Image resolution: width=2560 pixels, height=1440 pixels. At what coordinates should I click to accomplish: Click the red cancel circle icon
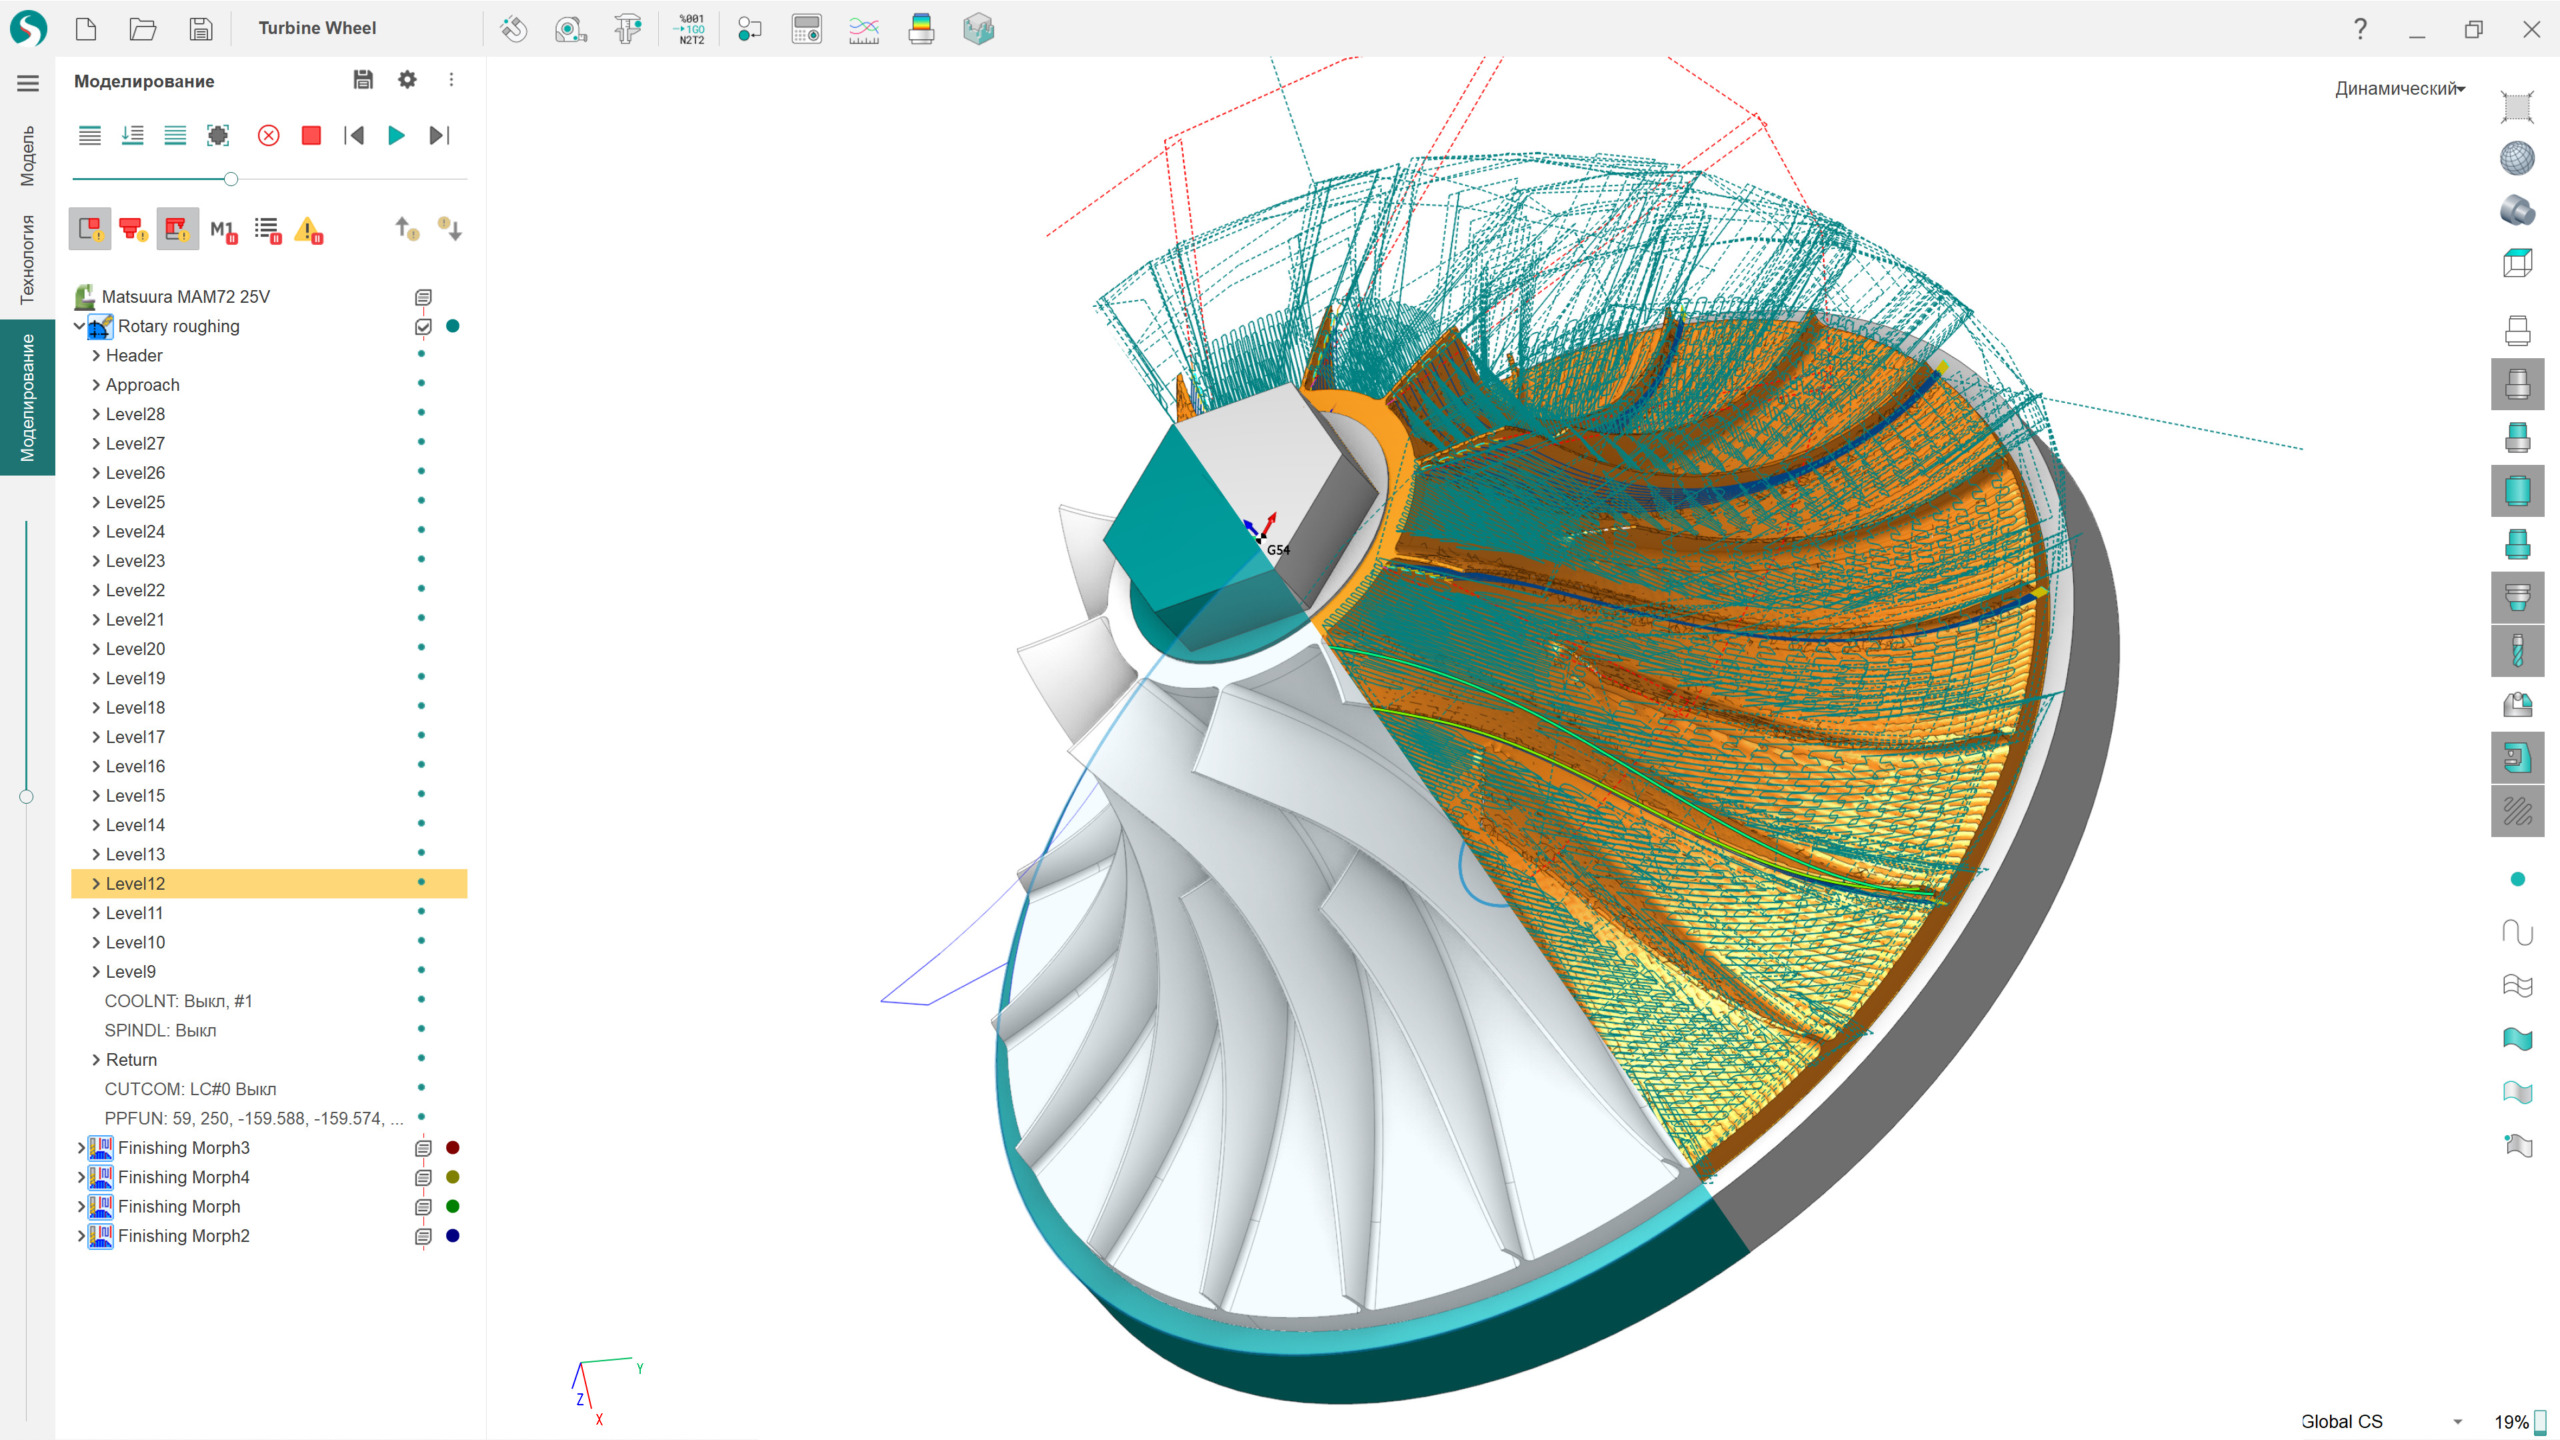click(x=268, y=135)
